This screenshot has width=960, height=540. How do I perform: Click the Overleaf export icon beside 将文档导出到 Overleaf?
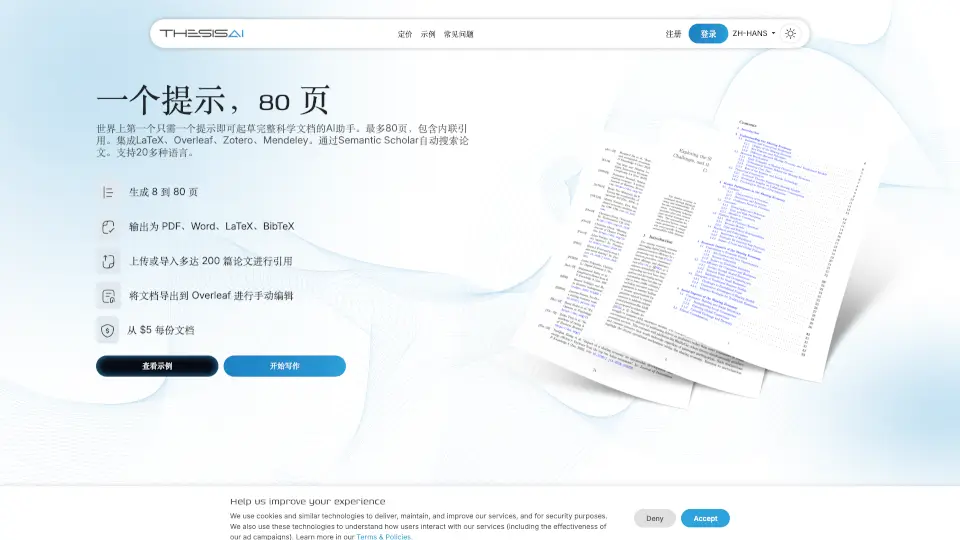[x=108, y=296]
